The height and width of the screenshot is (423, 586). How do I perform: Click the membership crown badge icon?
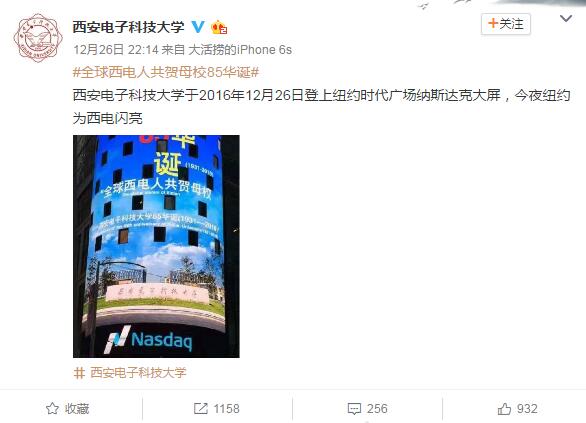pos(219,27)
